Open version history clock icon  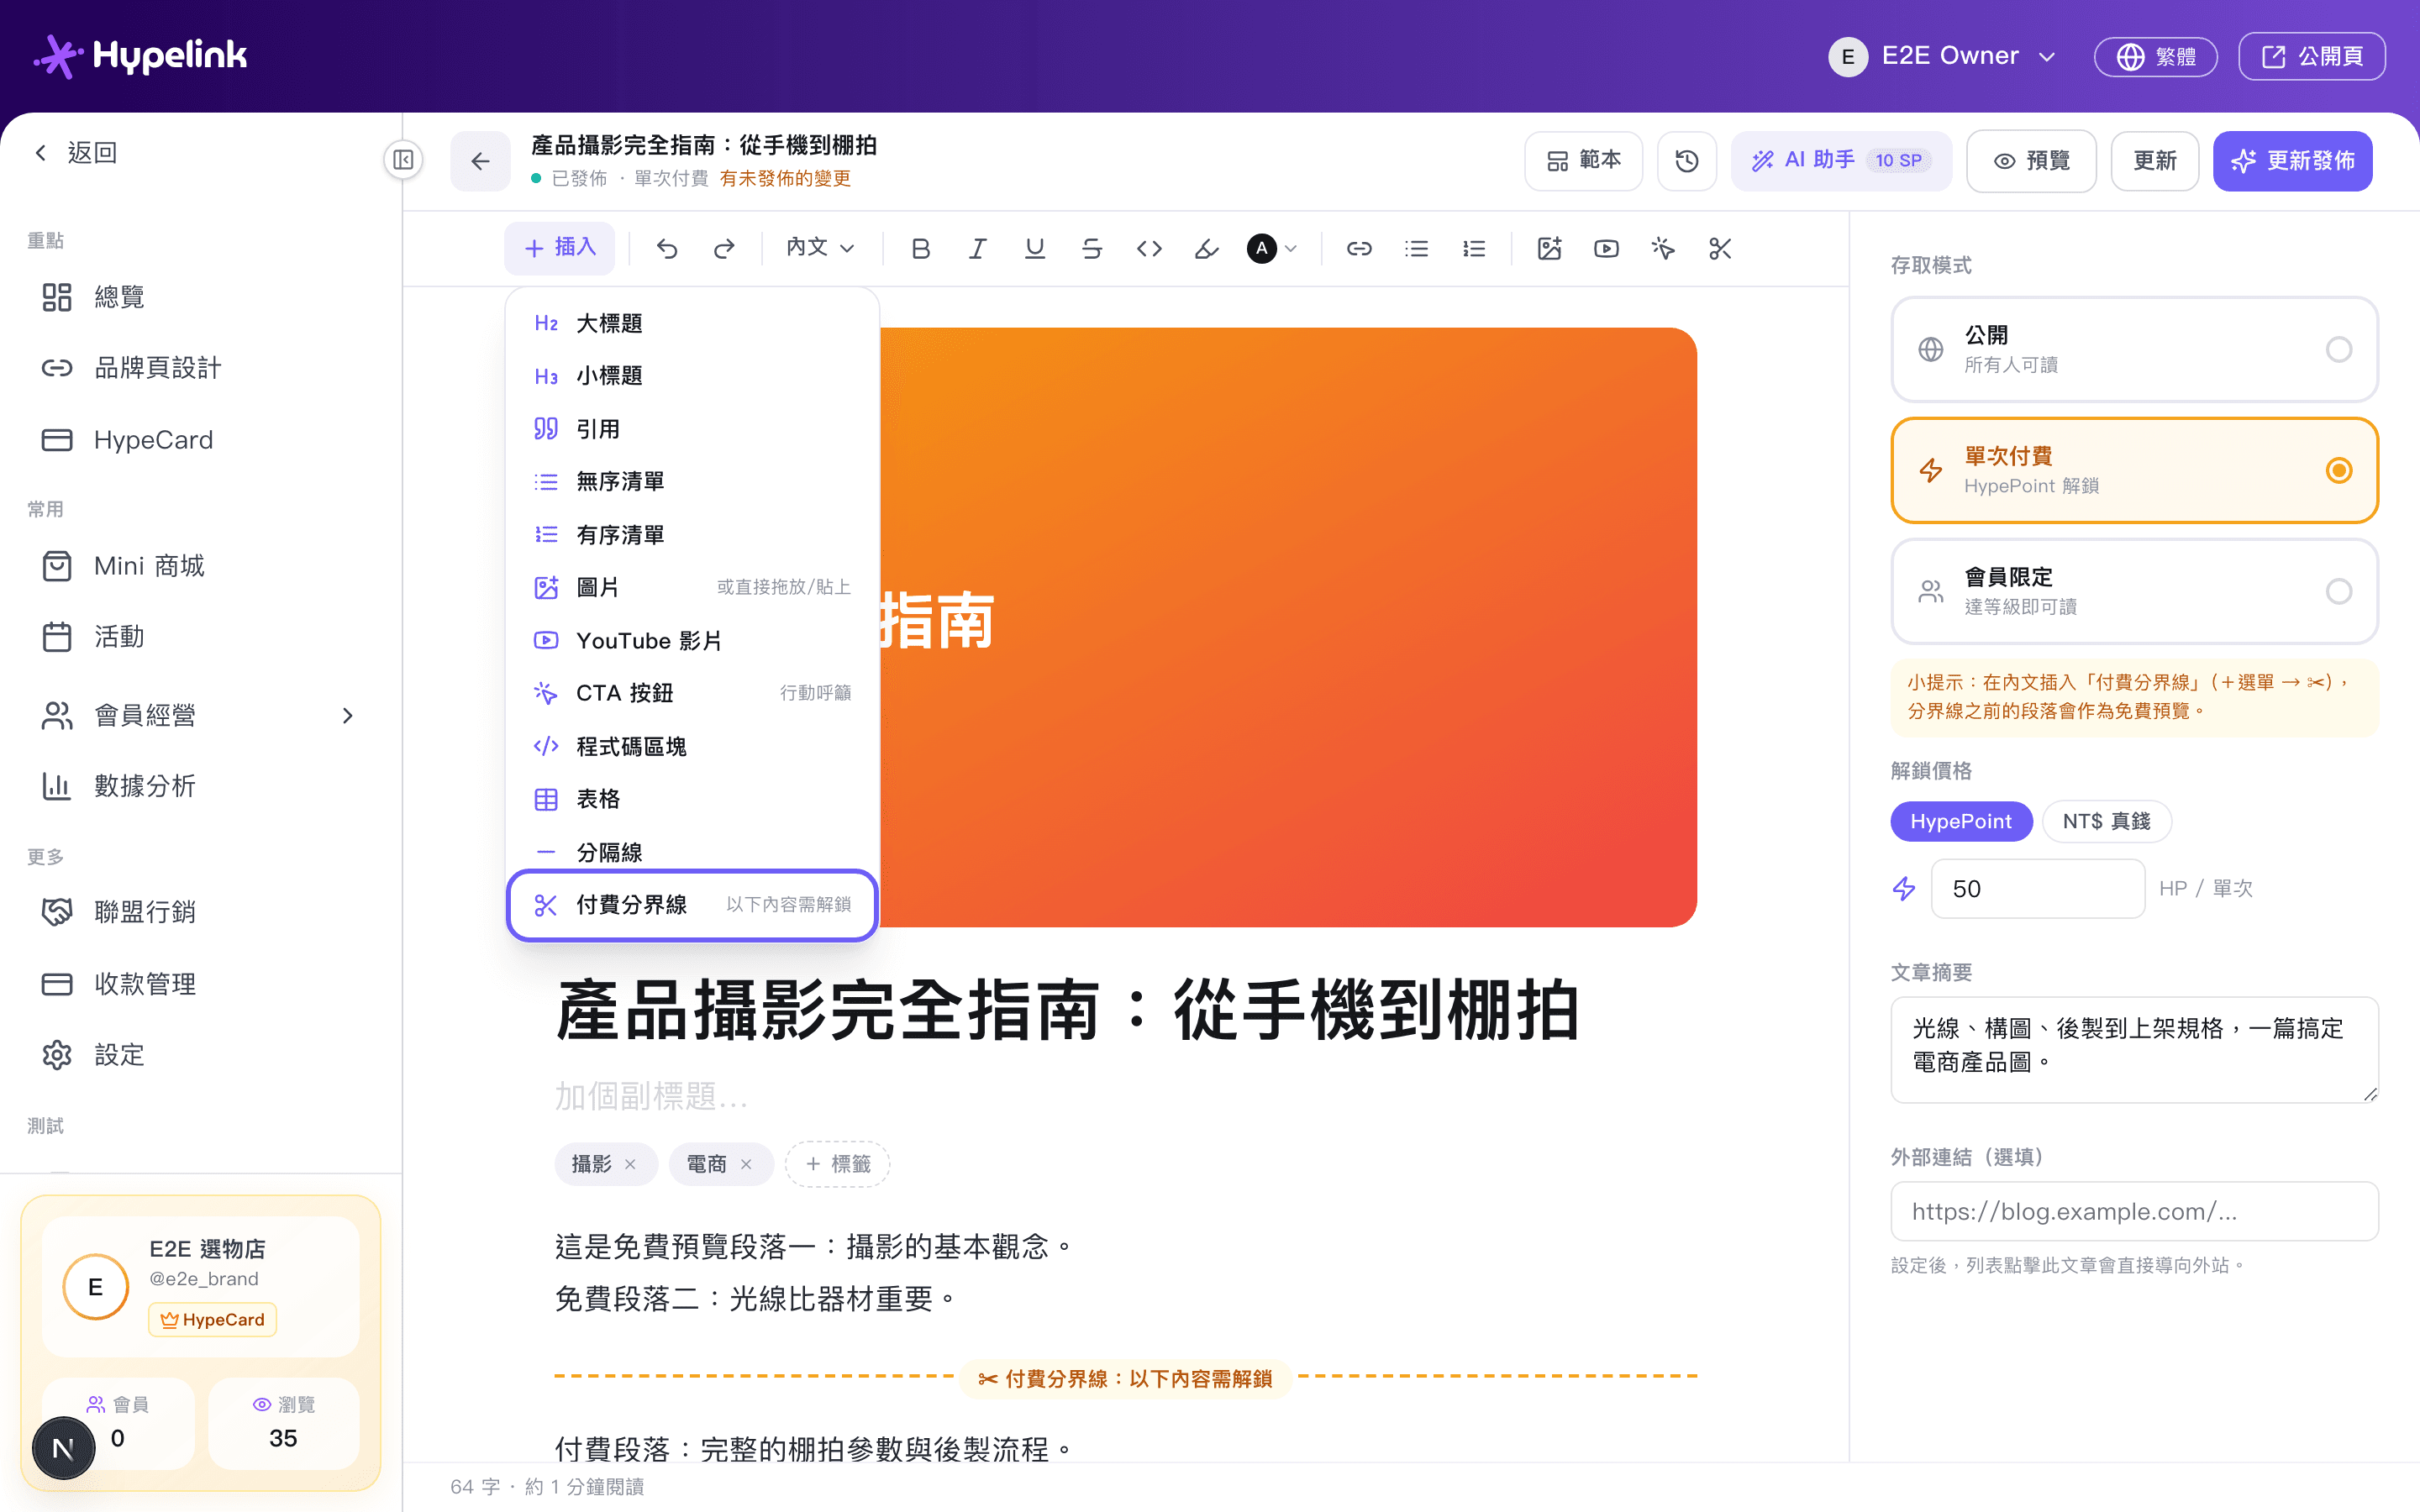(1687, 160)
